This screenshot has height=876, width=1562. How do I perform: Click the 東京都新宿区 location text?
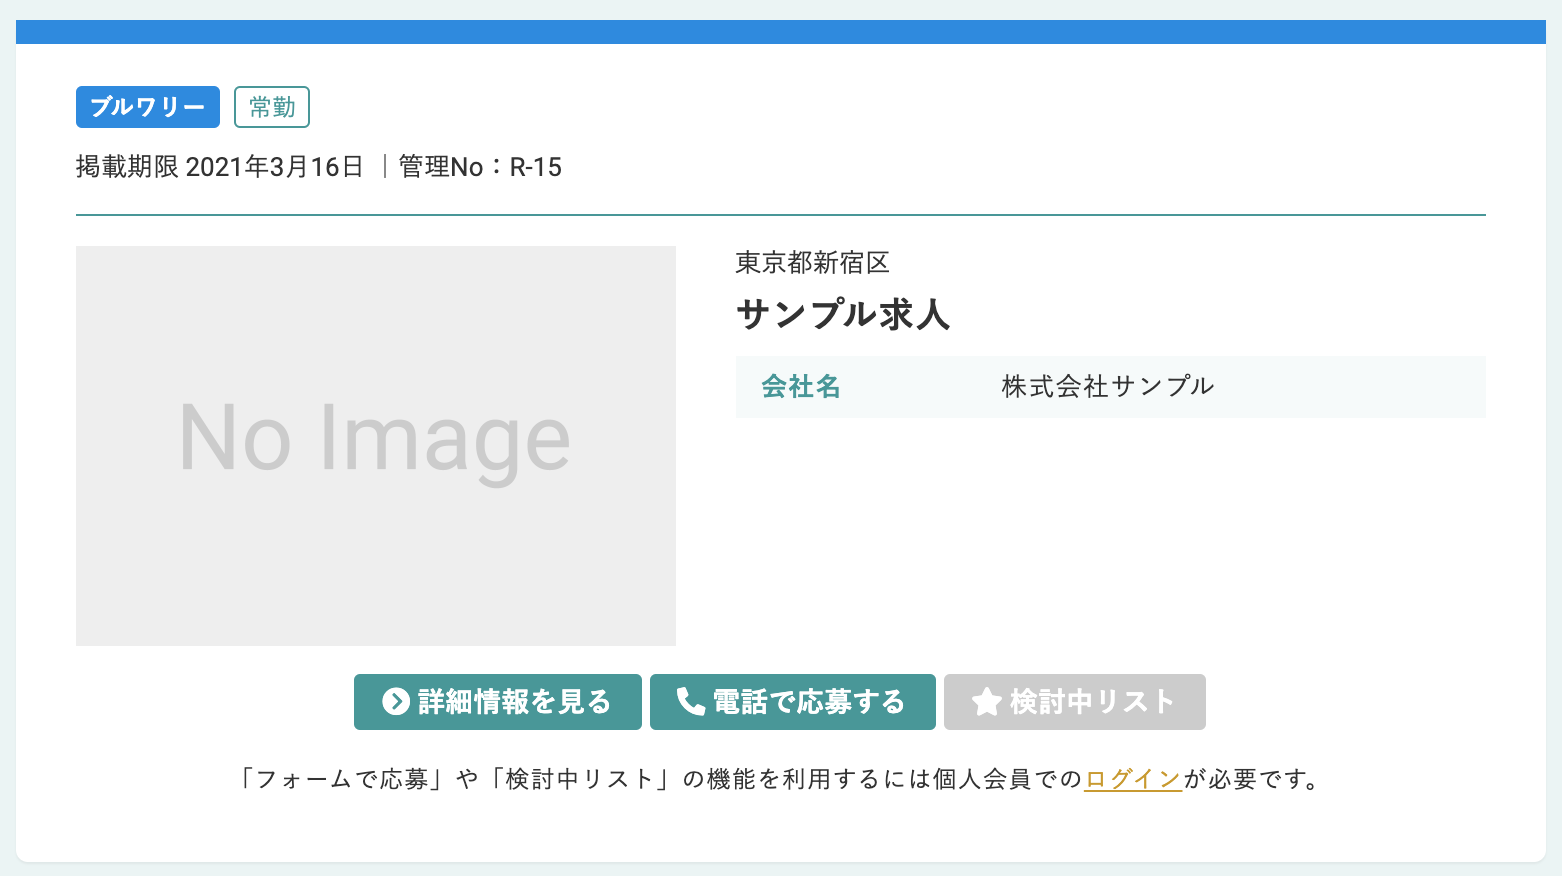click(812, 263)
